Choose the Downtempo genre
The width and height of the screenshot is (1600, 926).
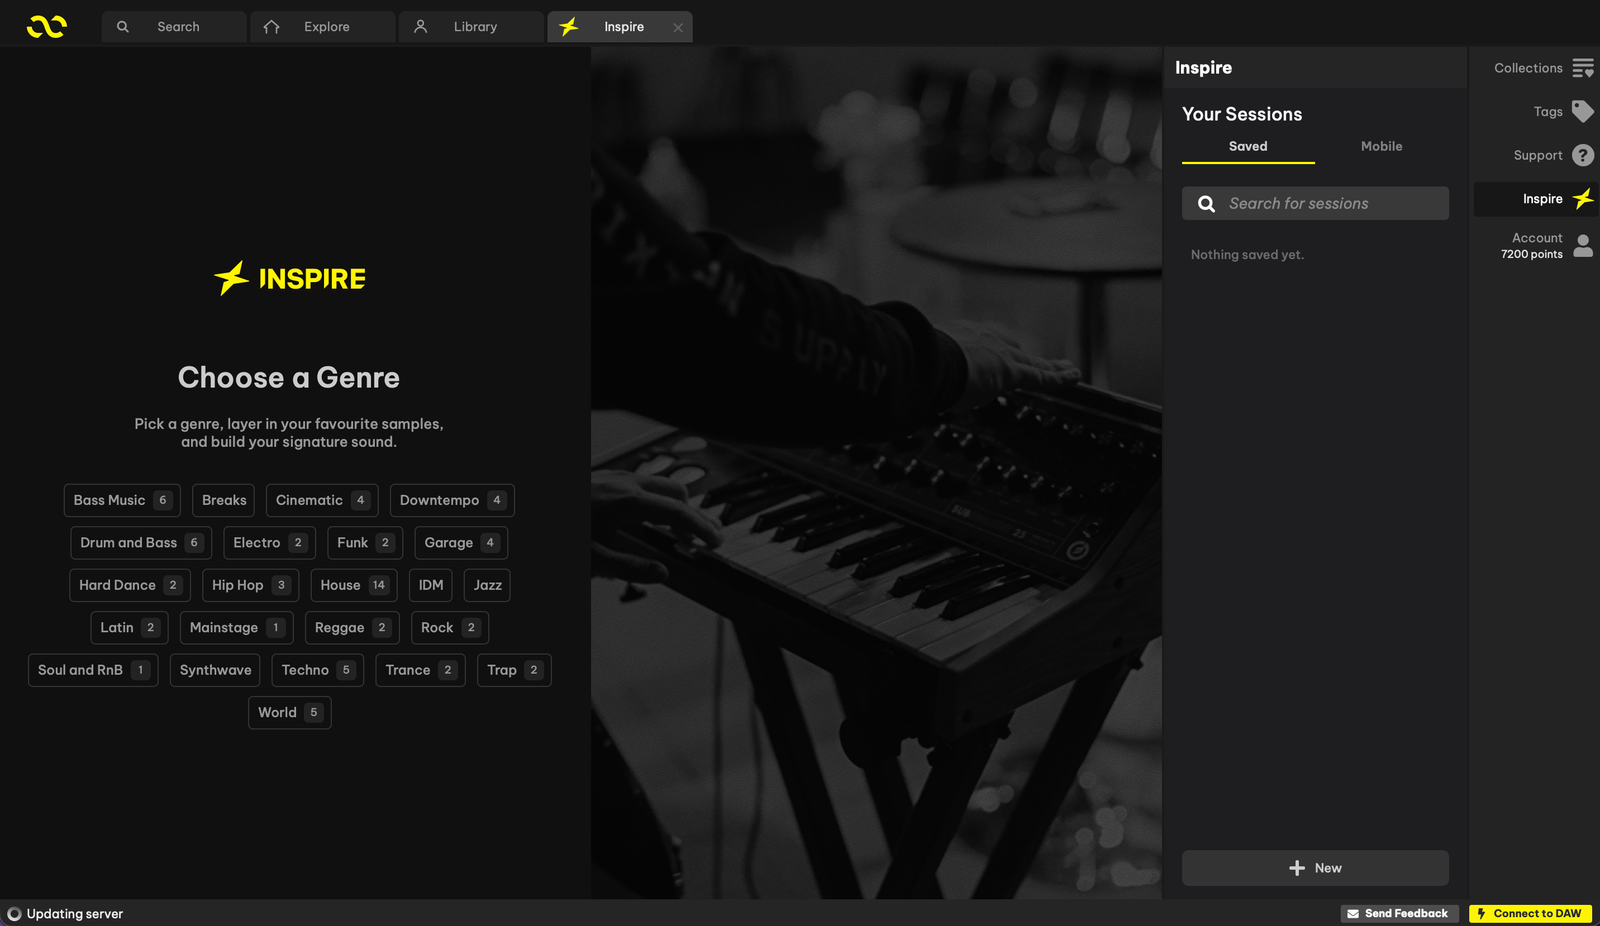point(452,500)
